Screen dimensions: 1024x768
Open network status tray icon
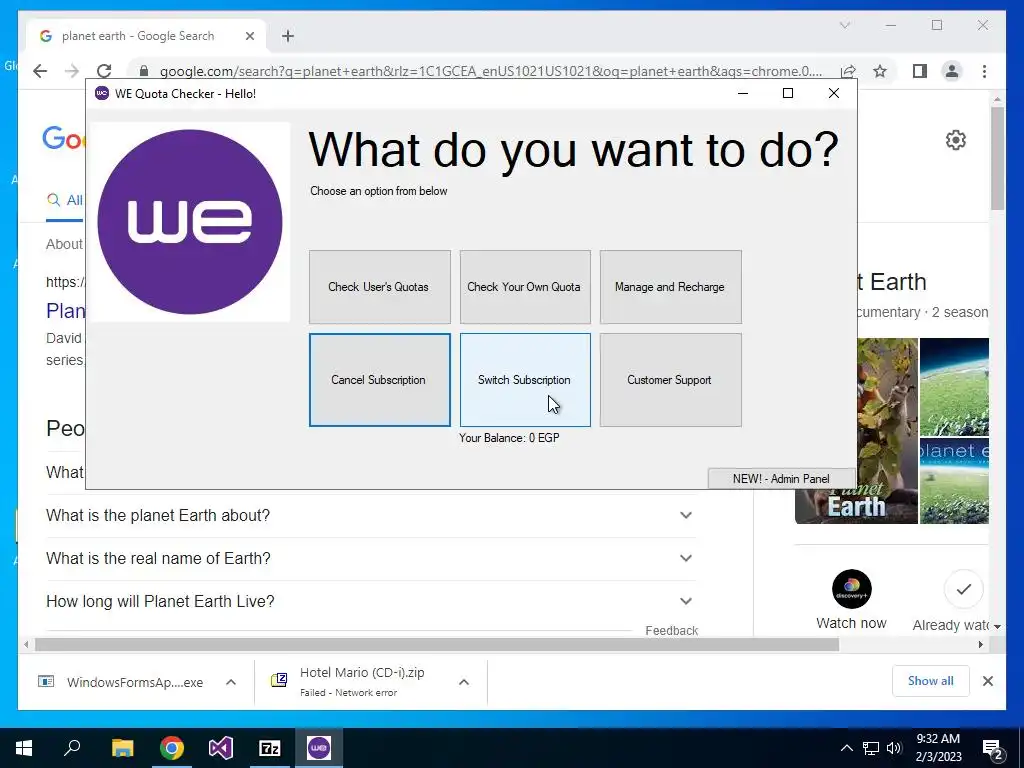click(871, 748)
